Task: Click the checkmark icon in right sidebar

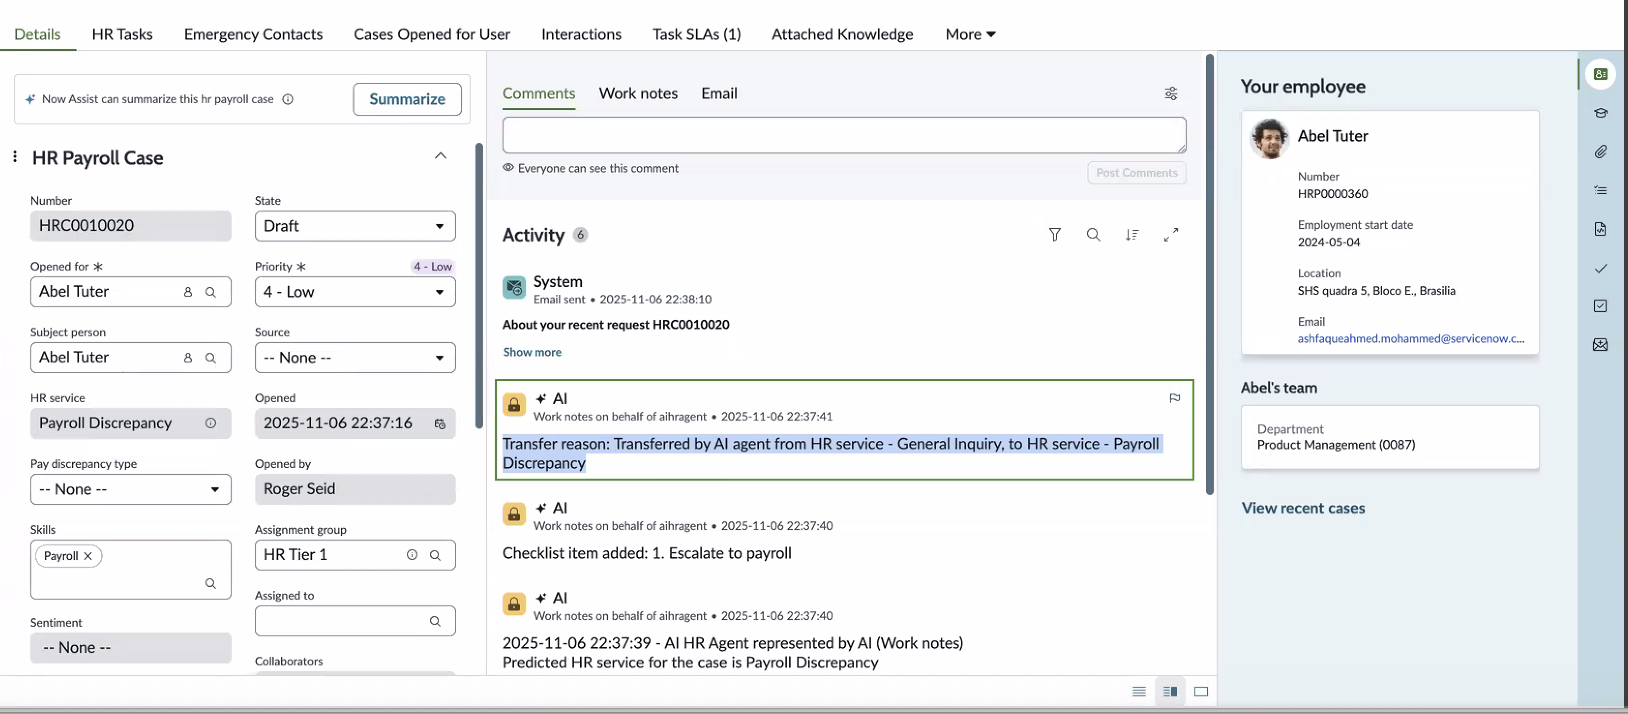Action: [x=1601, y=268]
